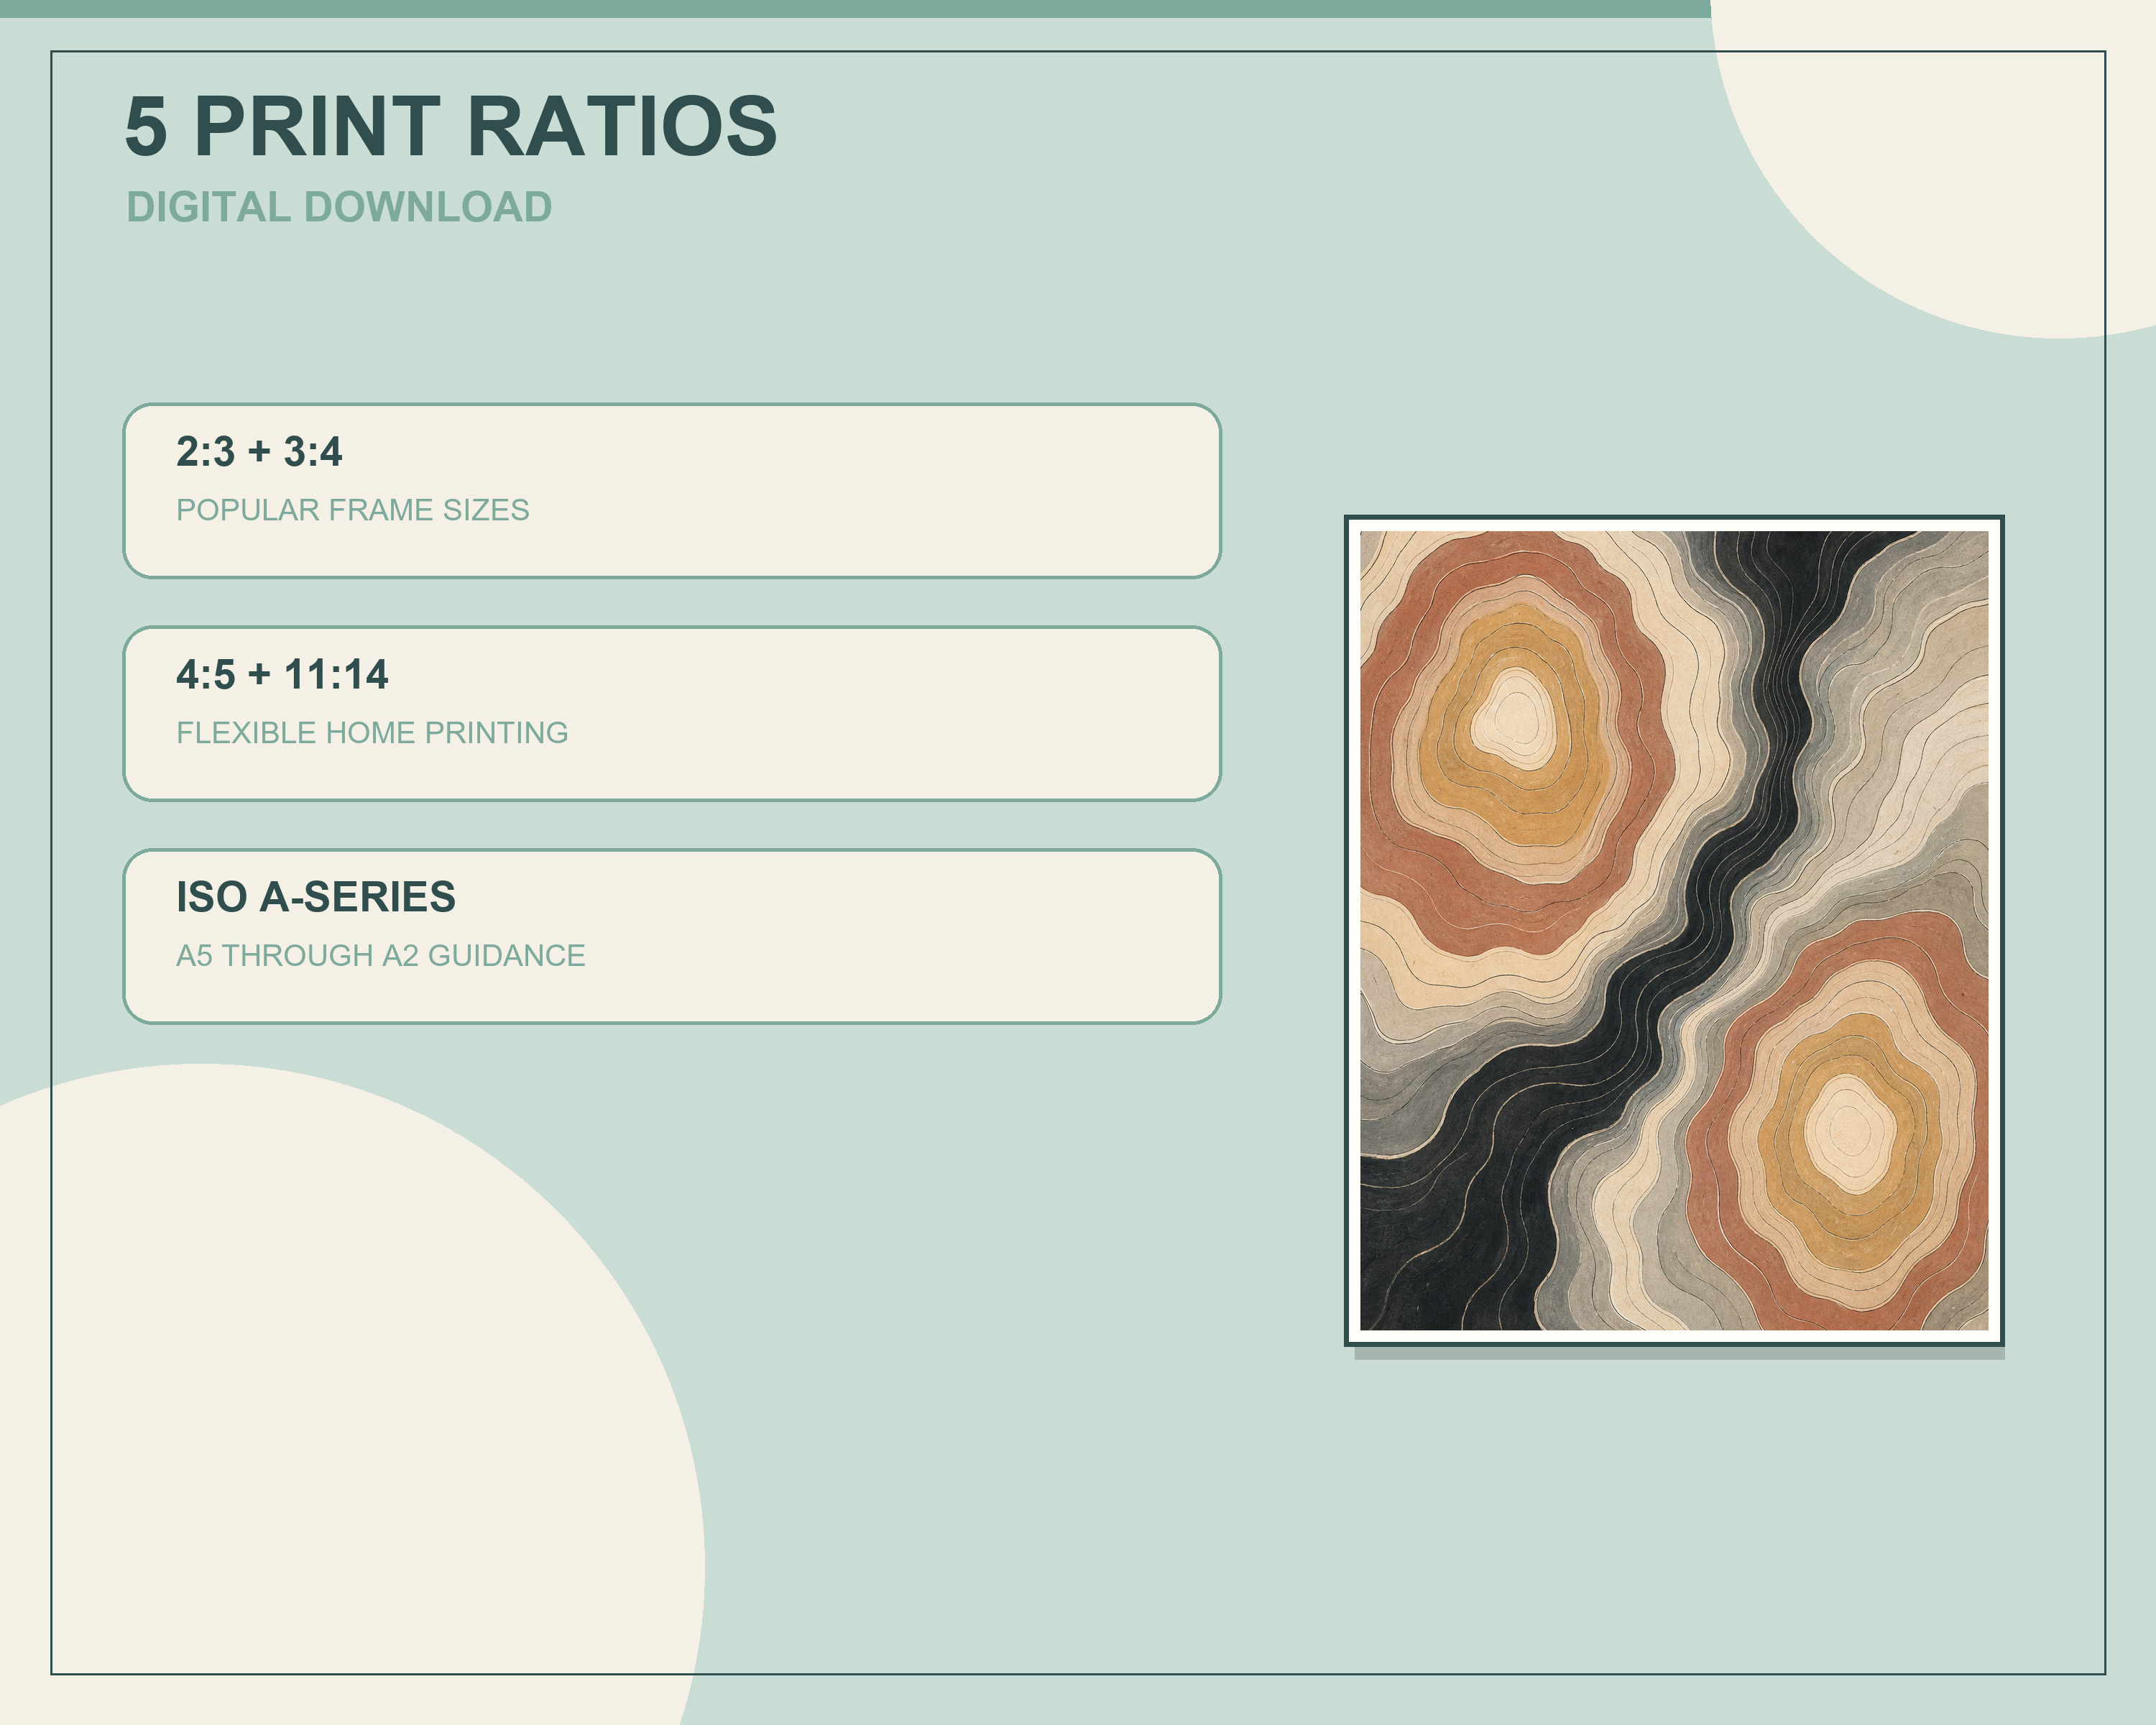Viewport: 2156px width, 1725px height.
Task: Select the 'ISO A-SERIES' card title
Action: pyautogui.click(x=316, y=897)
